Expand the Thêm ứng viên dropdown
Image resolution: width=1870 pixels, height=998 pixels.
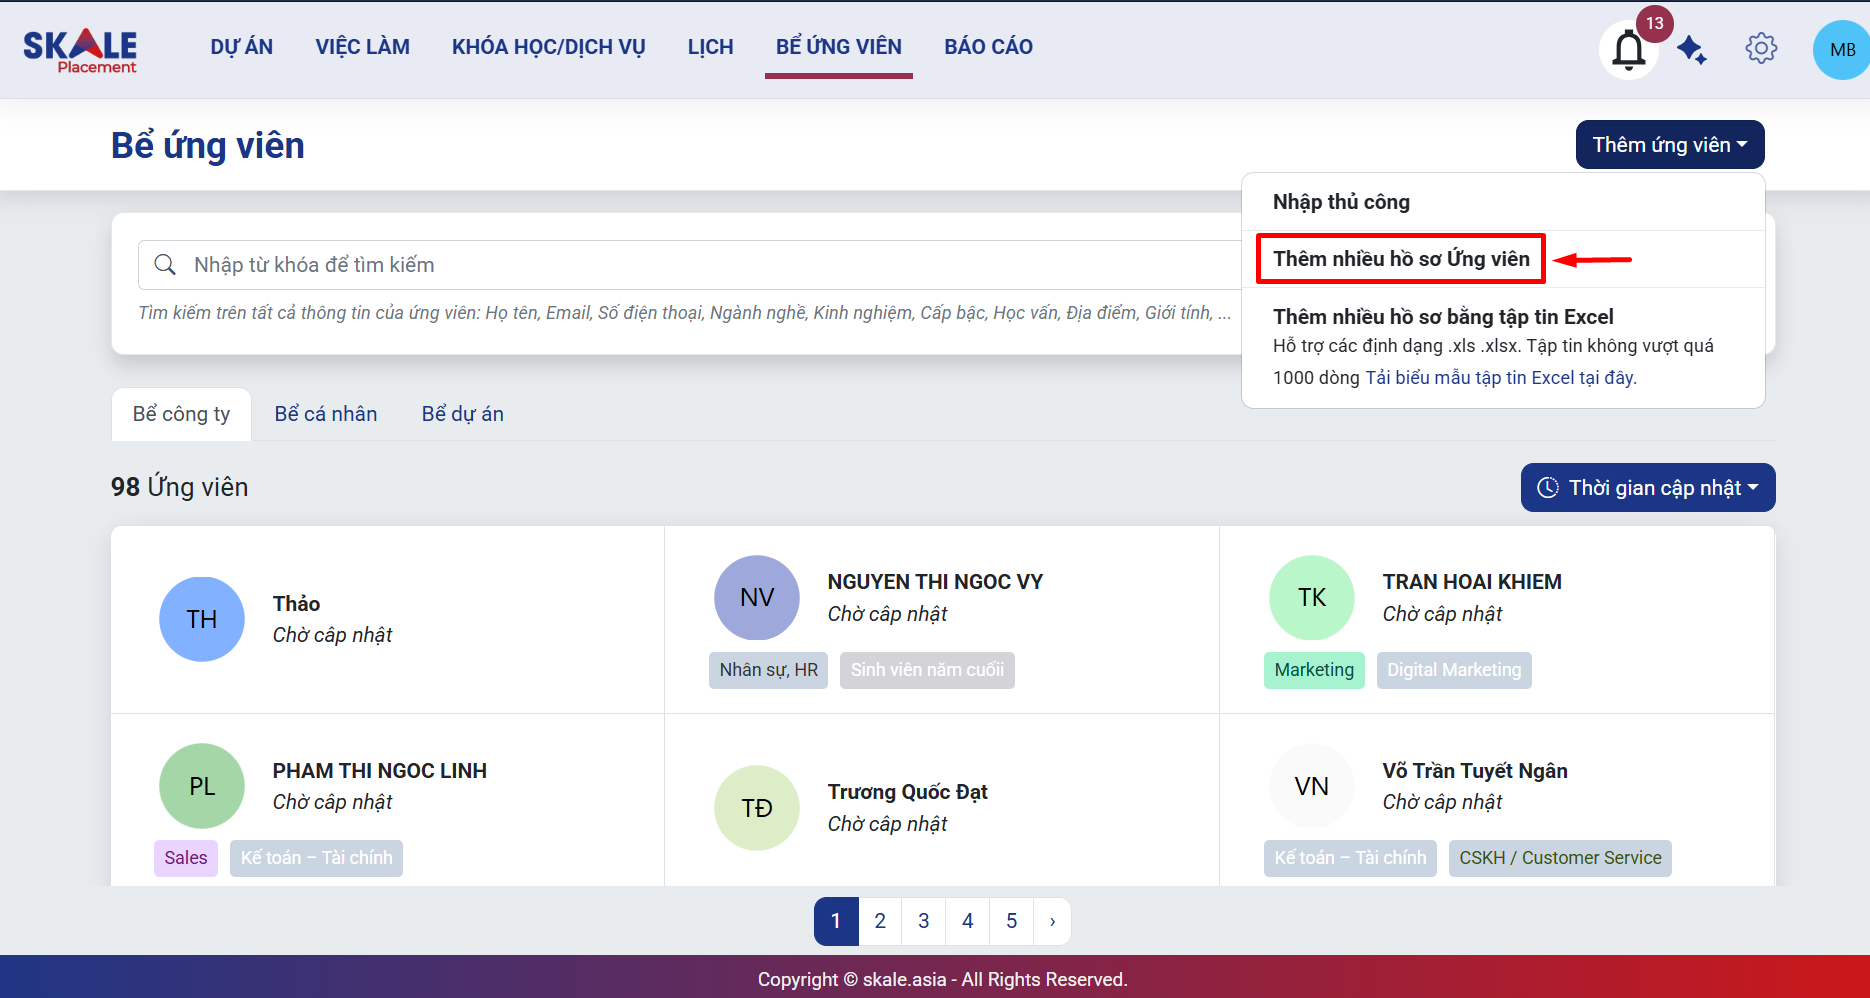tap(1669, 145)
